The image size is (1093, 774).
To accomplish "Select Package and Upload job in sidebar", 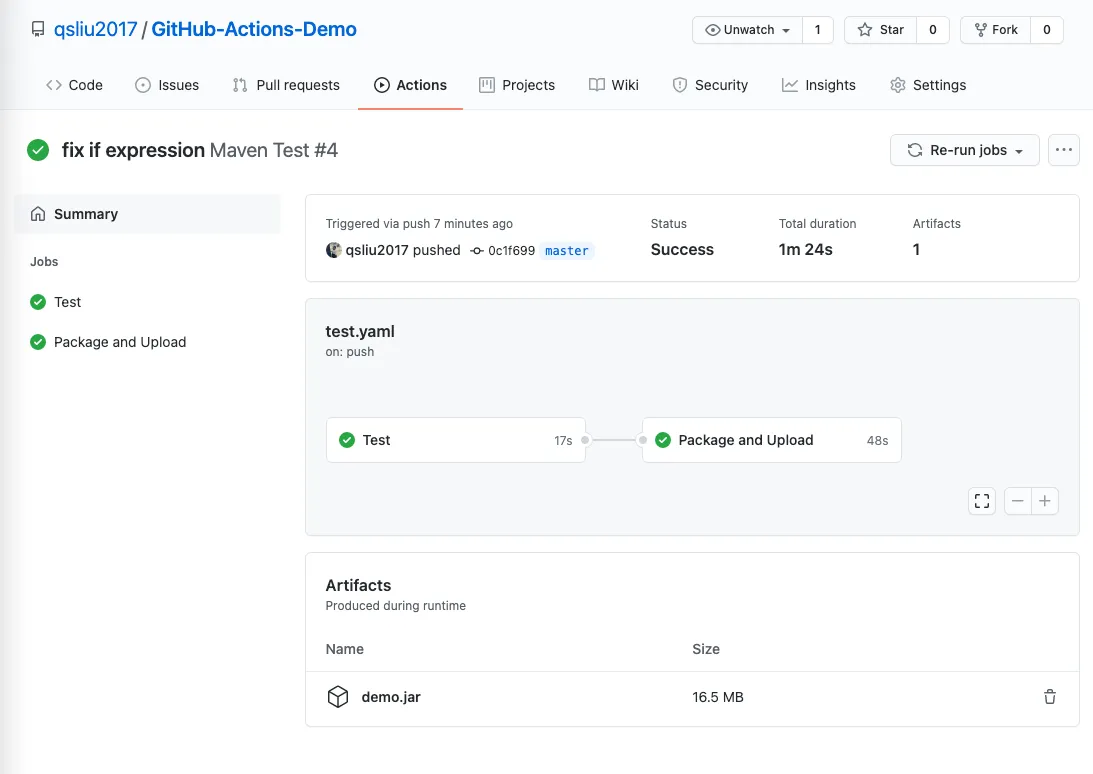I will tap(119, 342).
